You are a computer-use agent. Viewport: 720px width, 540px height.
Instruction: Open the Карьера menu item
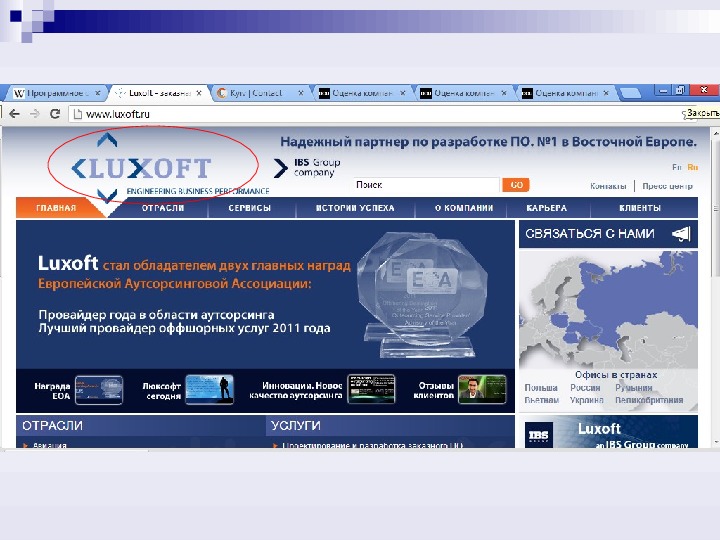click(546, 208)
